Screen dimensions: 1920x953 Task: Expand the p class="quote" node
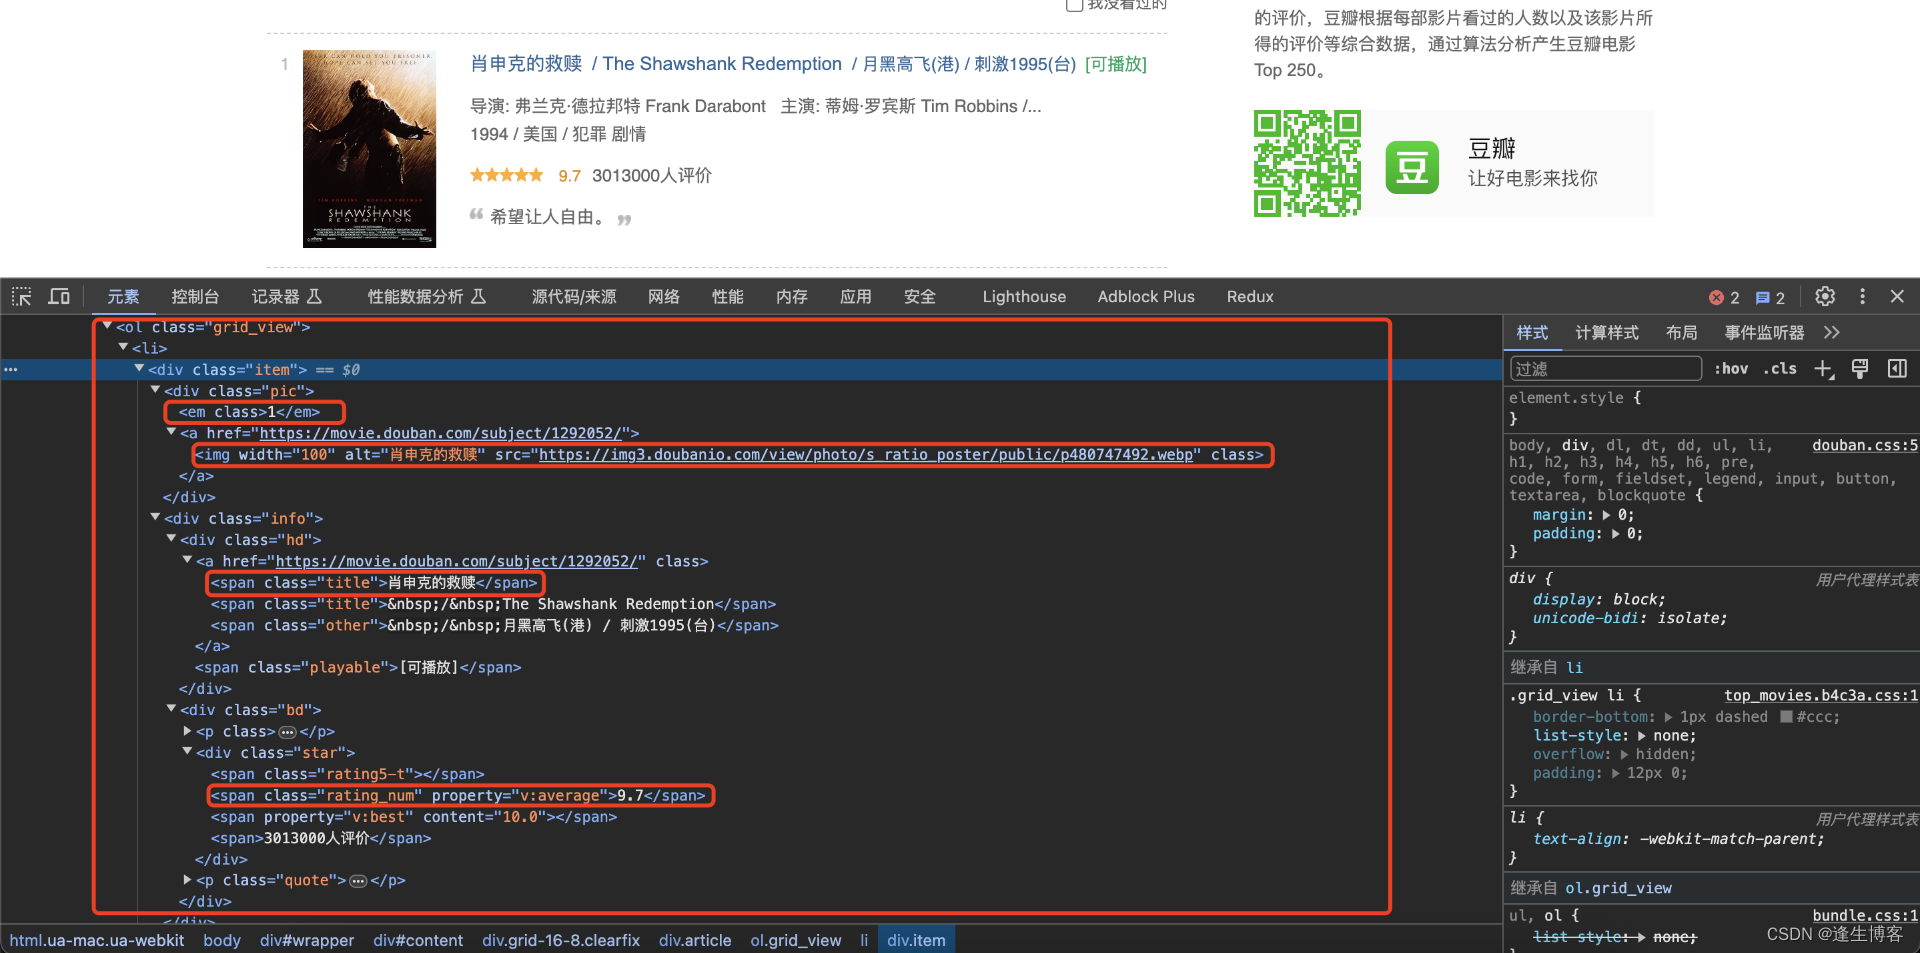tap(187, 880)
